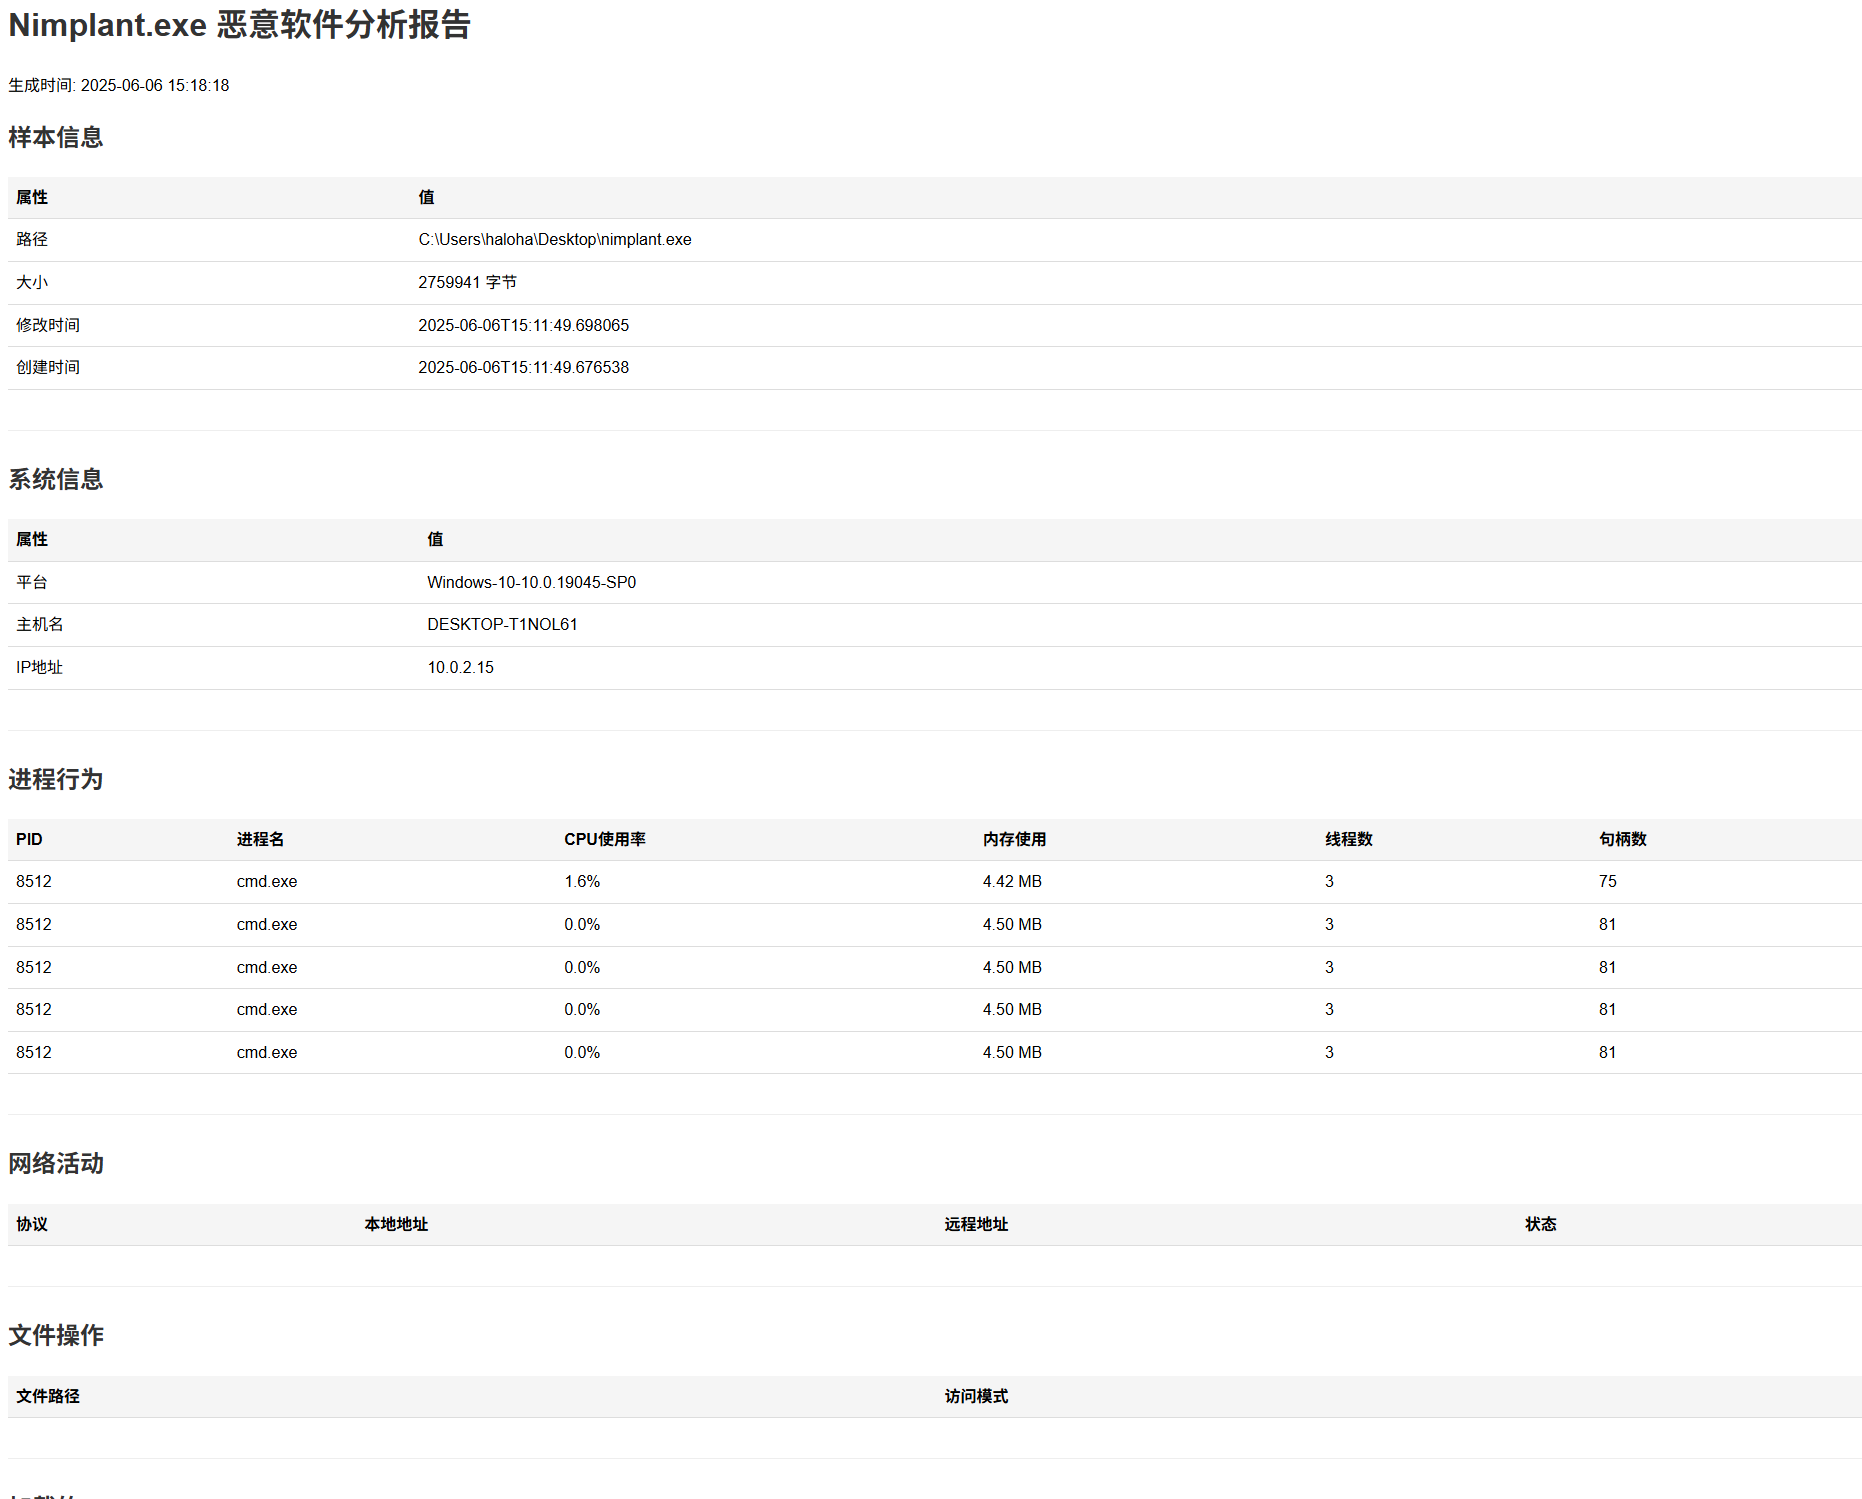Viewport: 1862px width, 1499px height.
Task: Click '属性' header in 样本信息 table
Action: click(x=32, y=198)
